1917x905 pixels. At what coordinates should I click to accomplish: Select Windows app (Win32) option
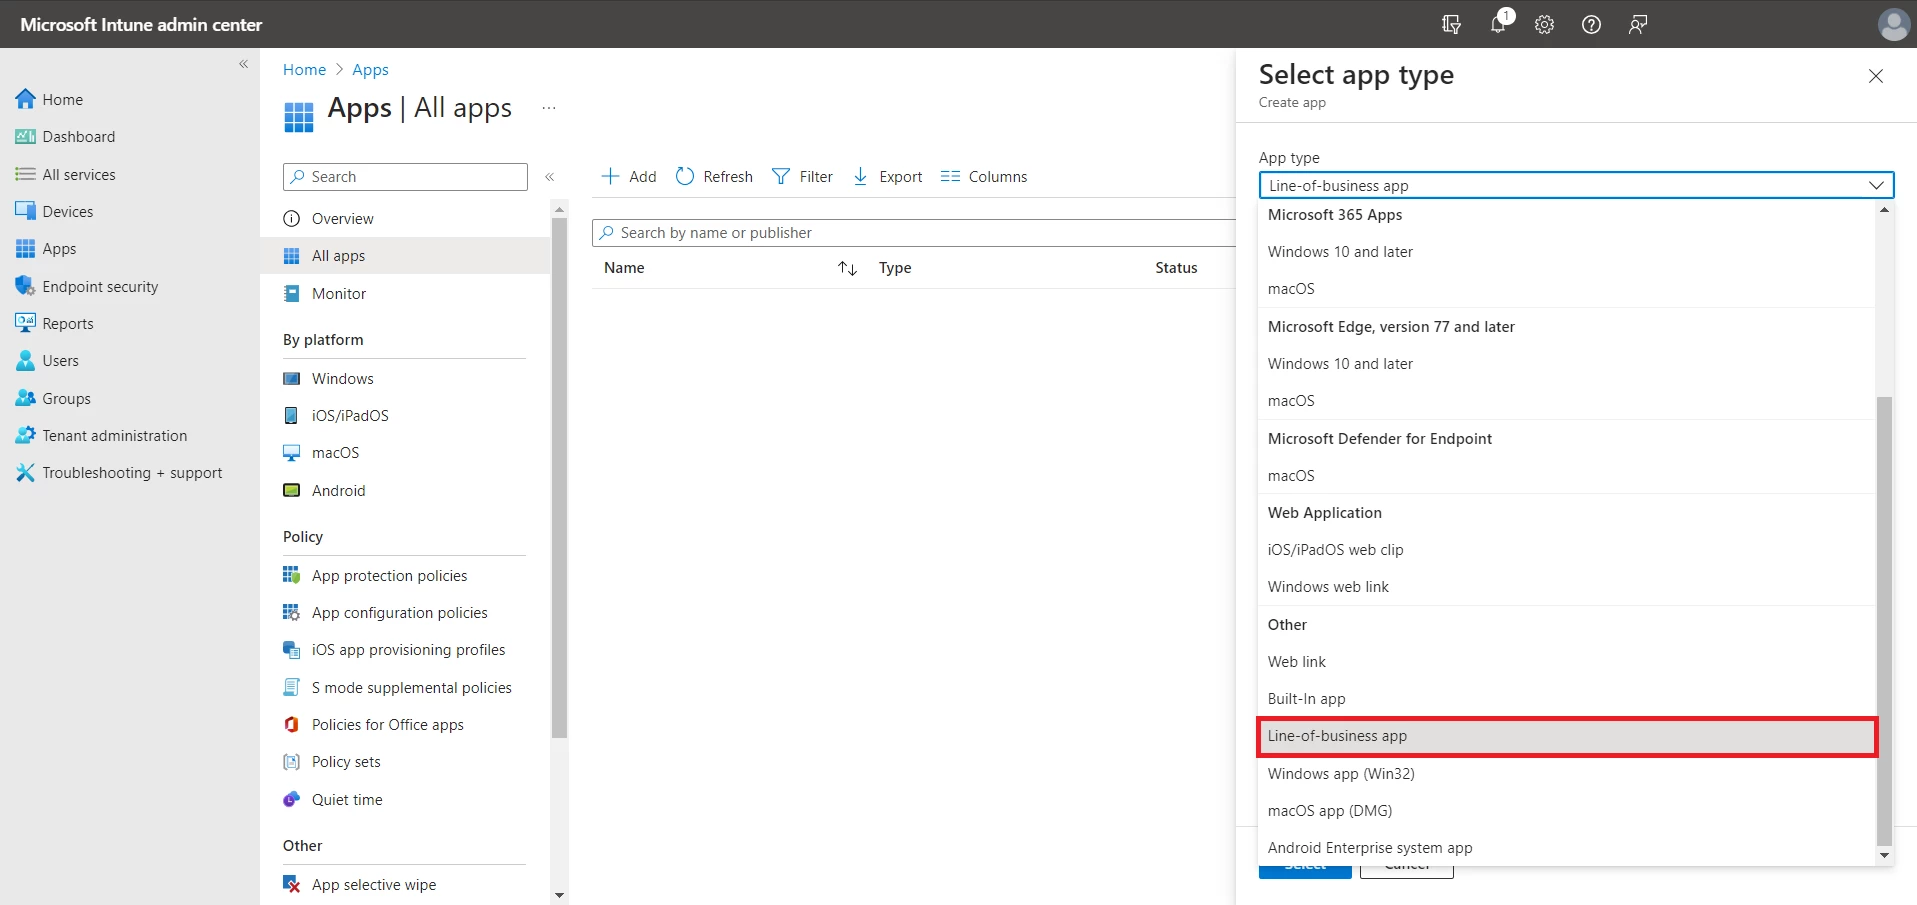(x=1567, y=774)
